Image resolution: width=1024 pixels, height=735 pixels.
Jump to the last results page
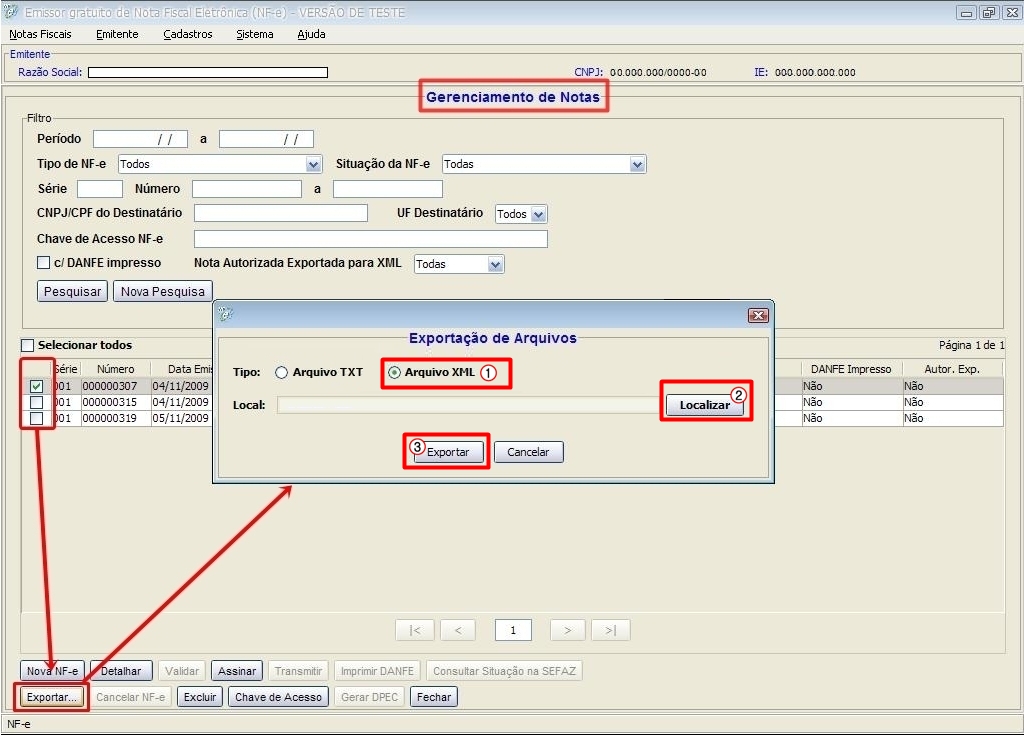(610, 630)
